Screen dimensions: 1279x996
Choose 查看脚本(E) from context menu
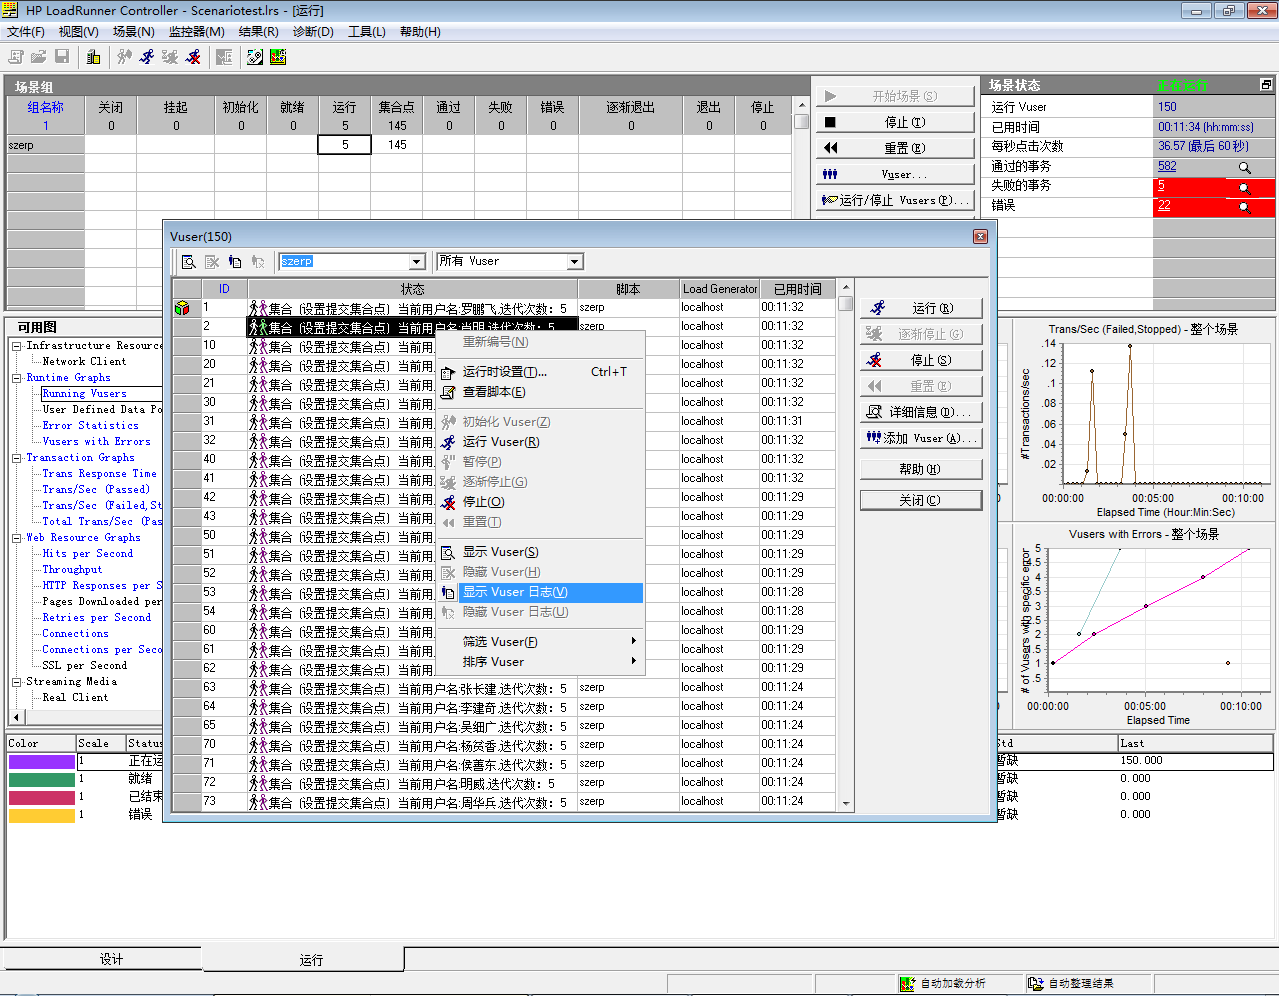[x=540, y=392]
